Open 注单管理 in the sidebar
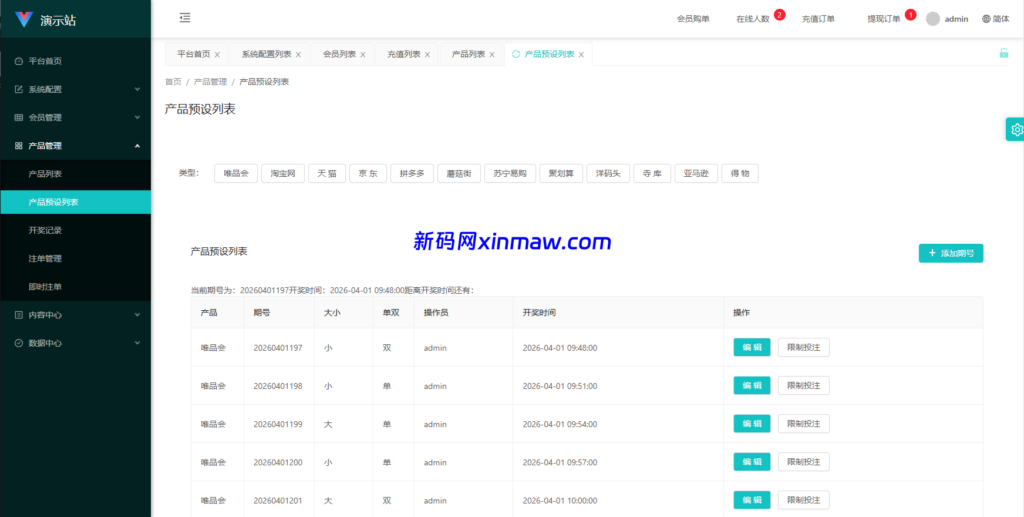This screenshot has height=517, width=1024. click(x=76, y=258)
